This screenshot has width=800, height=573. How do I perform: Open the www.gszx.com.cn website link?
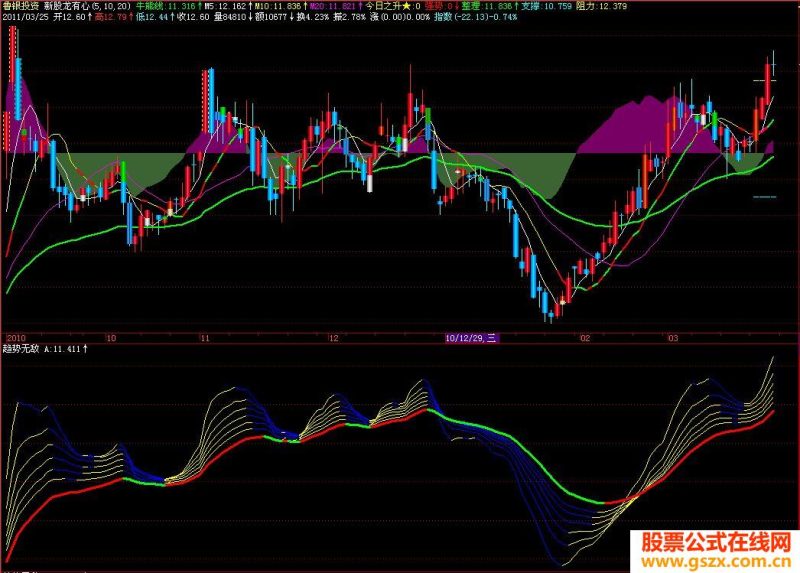pos(716,562)
